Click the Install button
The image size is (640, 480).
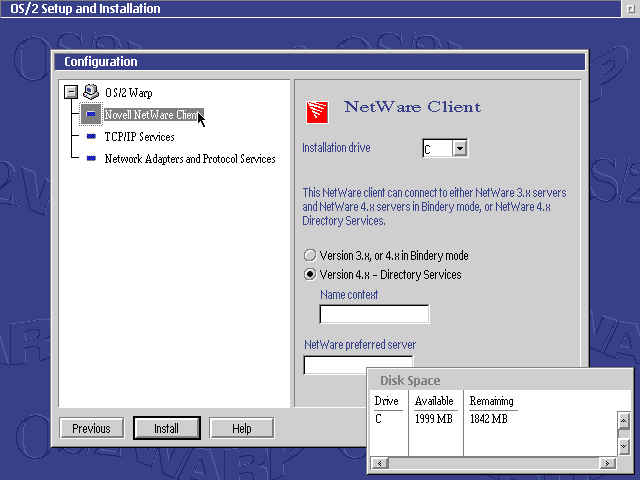point(167,428)
